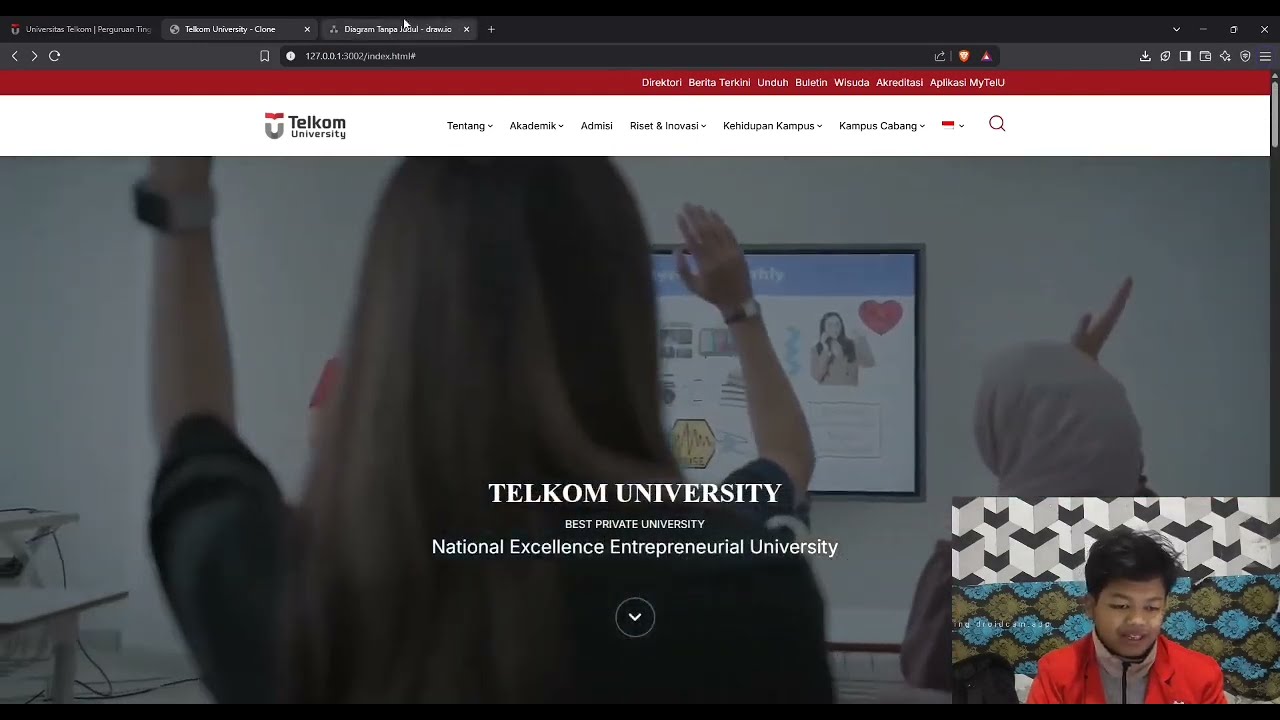
Task: Open Leo AI sparkle icon
Action: (x=1225, y=56)
